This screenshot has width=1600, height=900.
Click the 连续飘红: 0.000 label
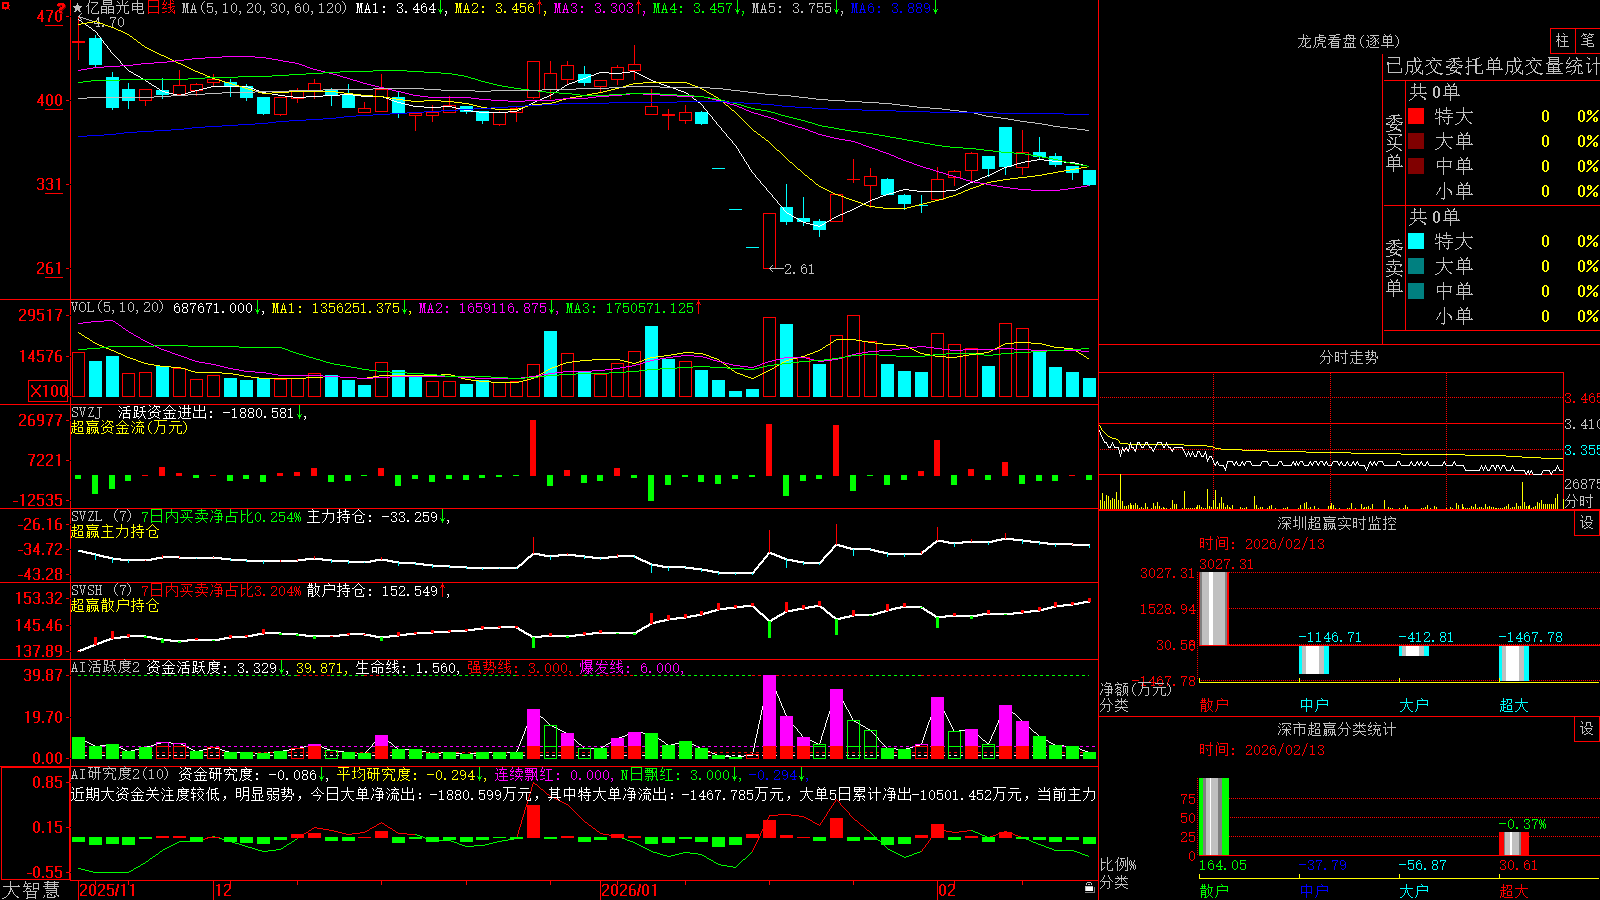click(x=554, y=774)
